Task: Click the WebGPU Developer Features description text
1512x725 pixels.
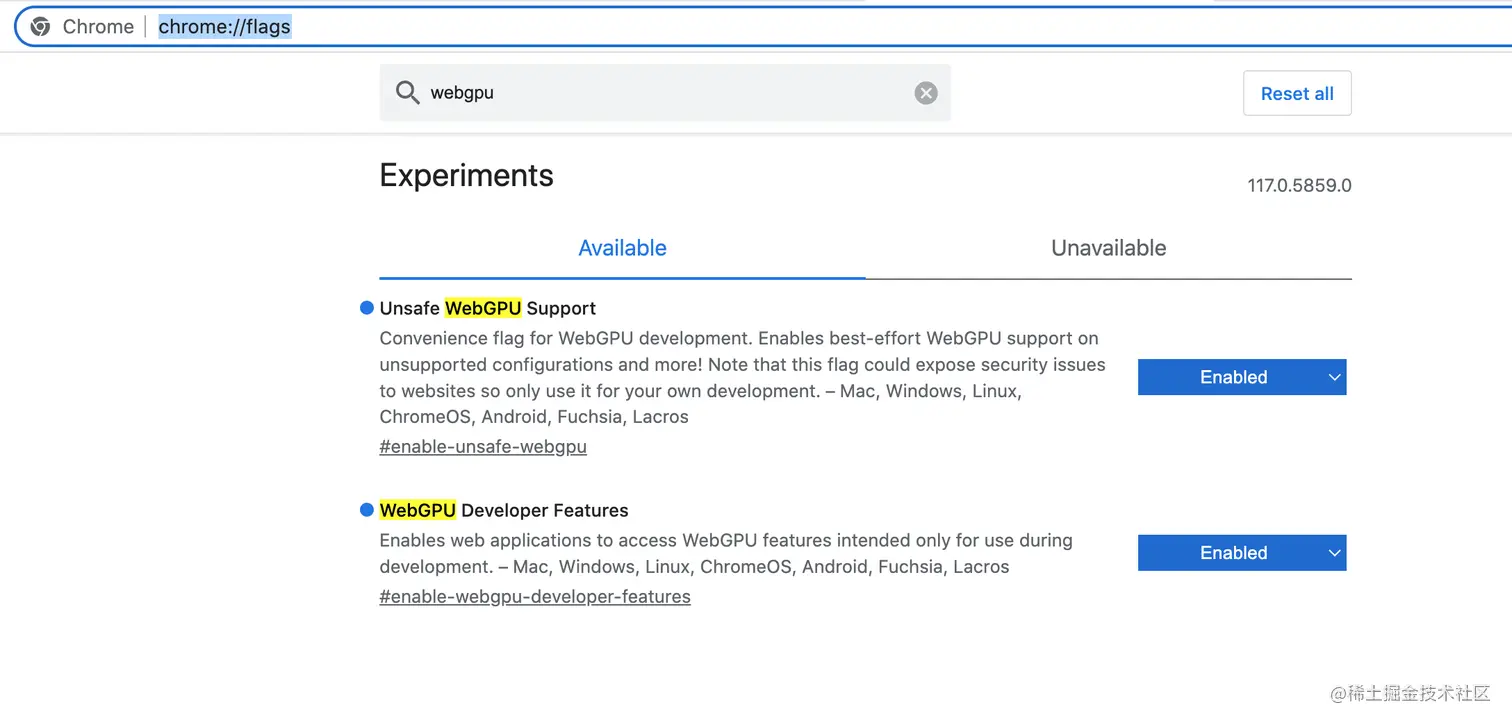Action: (x=725, y=554)
